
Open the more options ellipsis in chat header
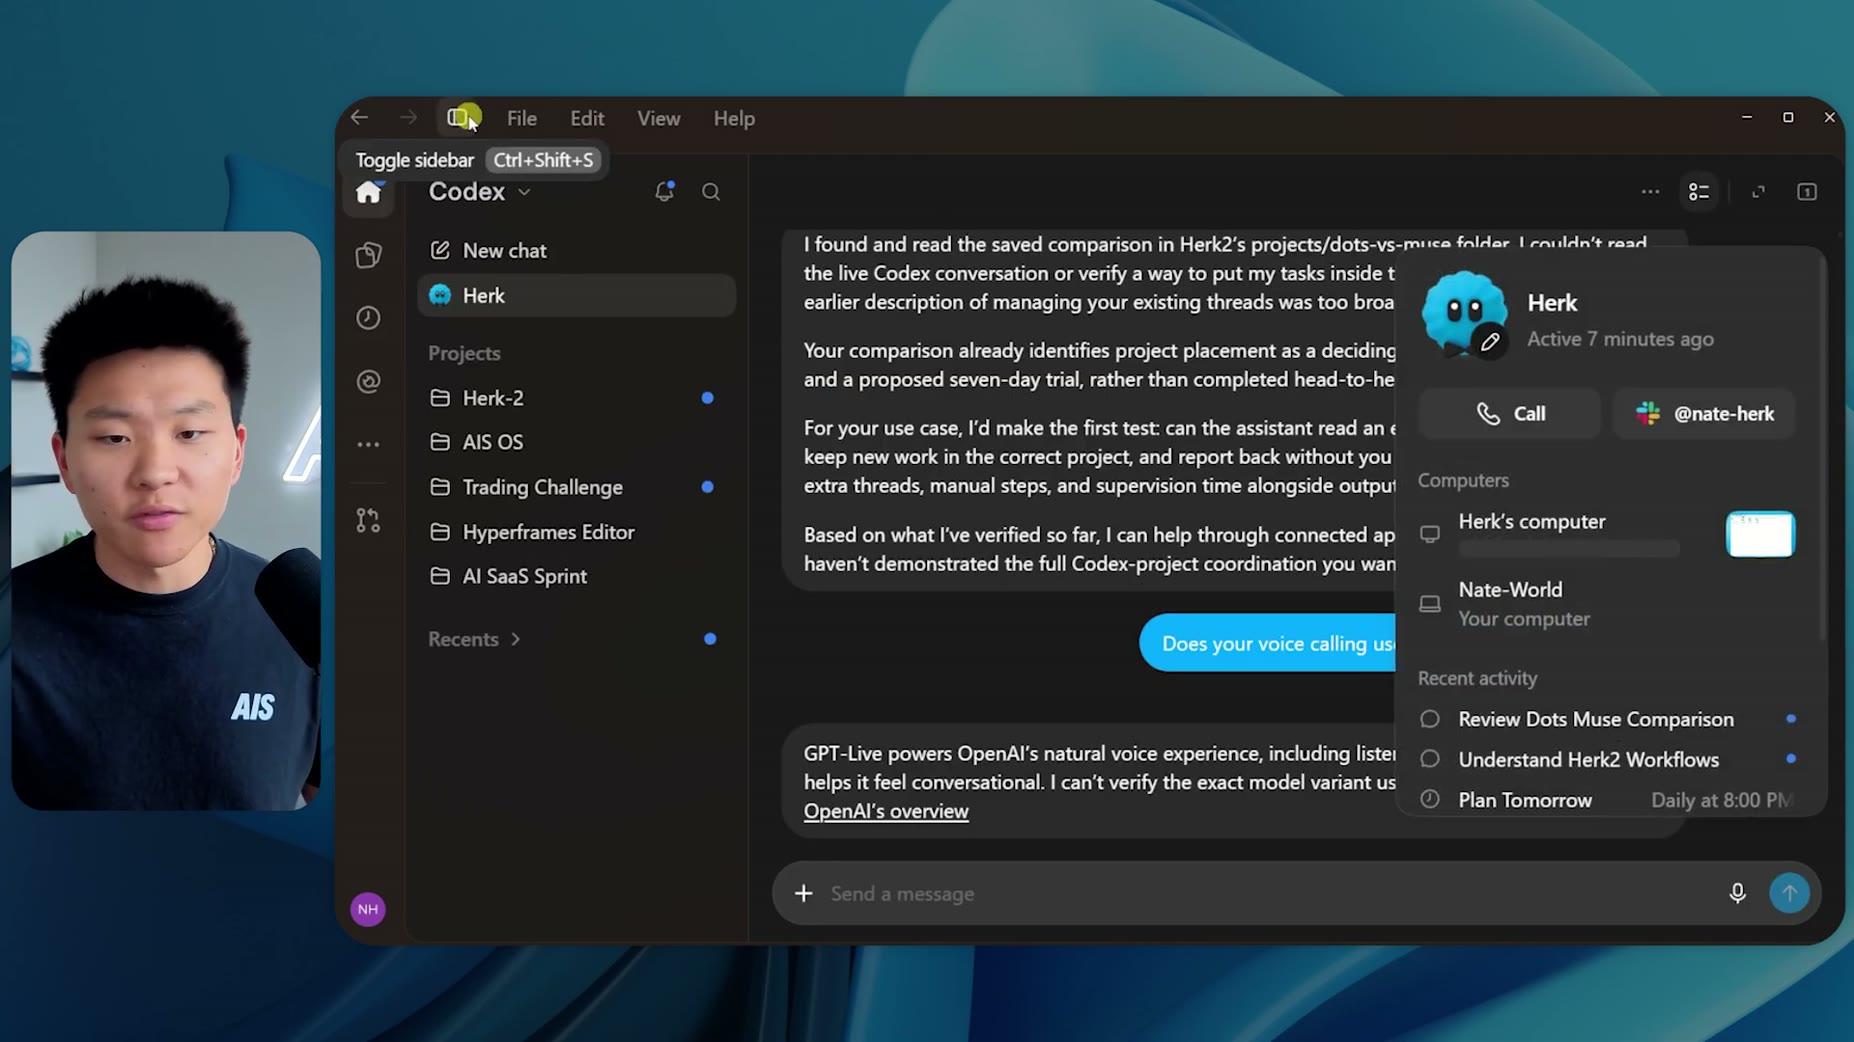[1650, 192]
